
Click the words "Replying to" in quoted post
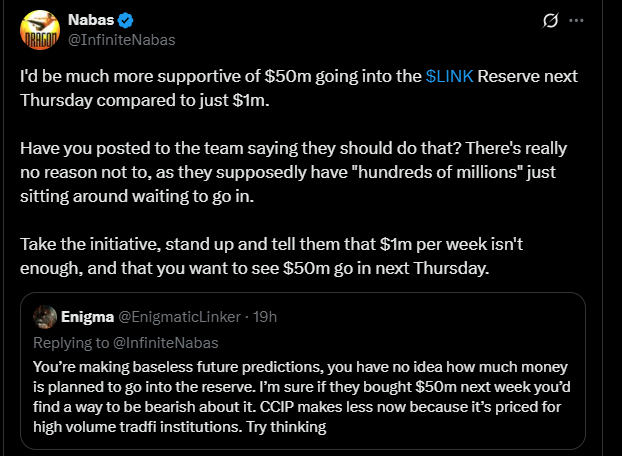(x=71, y=343)
